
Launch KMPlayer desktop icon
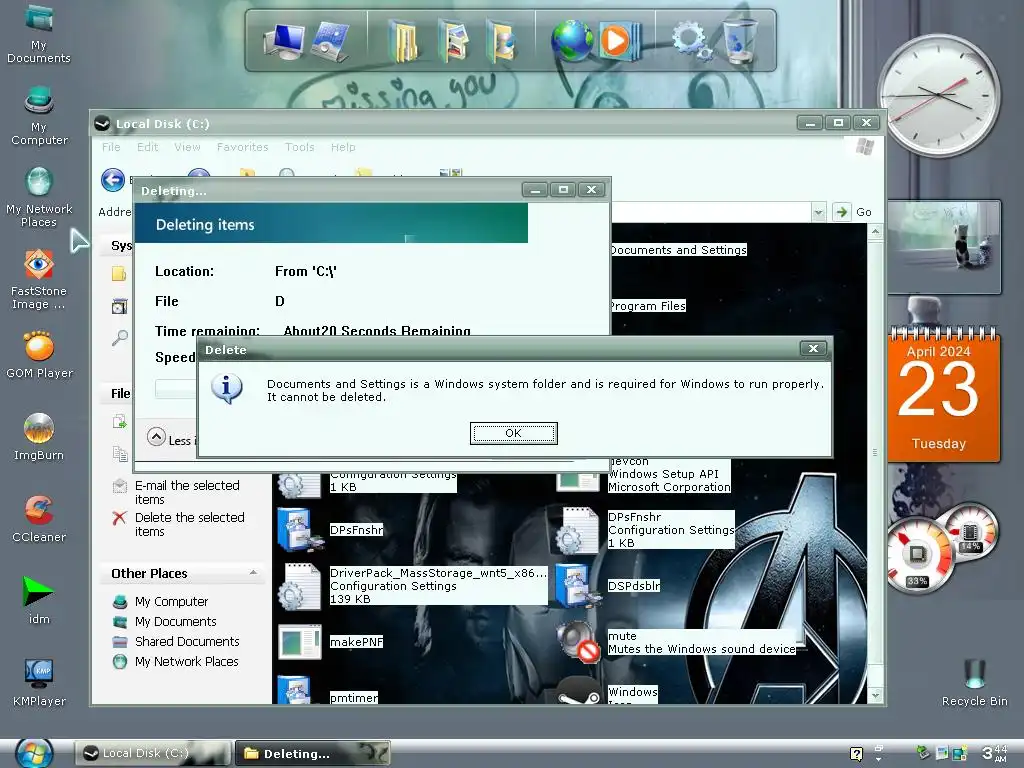tap(39, 683)
